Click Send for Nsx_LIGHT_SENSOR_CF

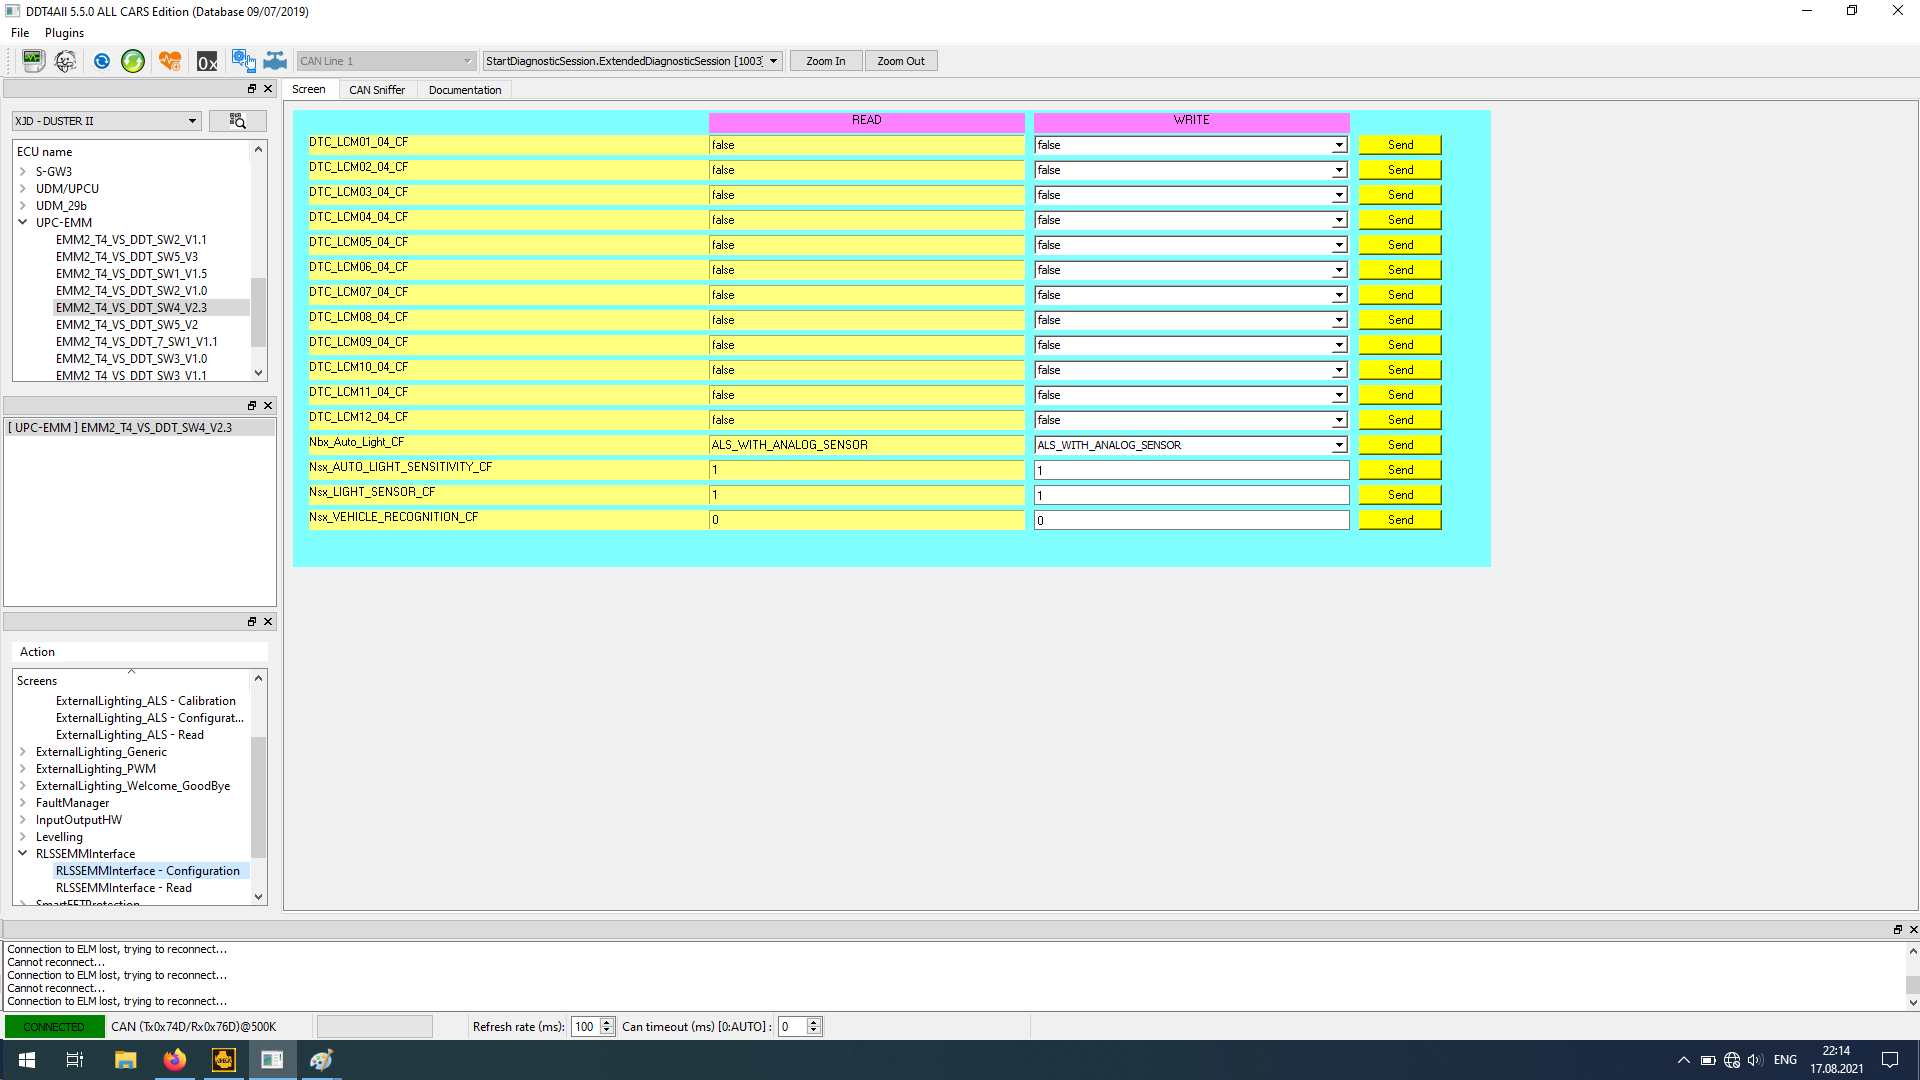coord(1399,494)
